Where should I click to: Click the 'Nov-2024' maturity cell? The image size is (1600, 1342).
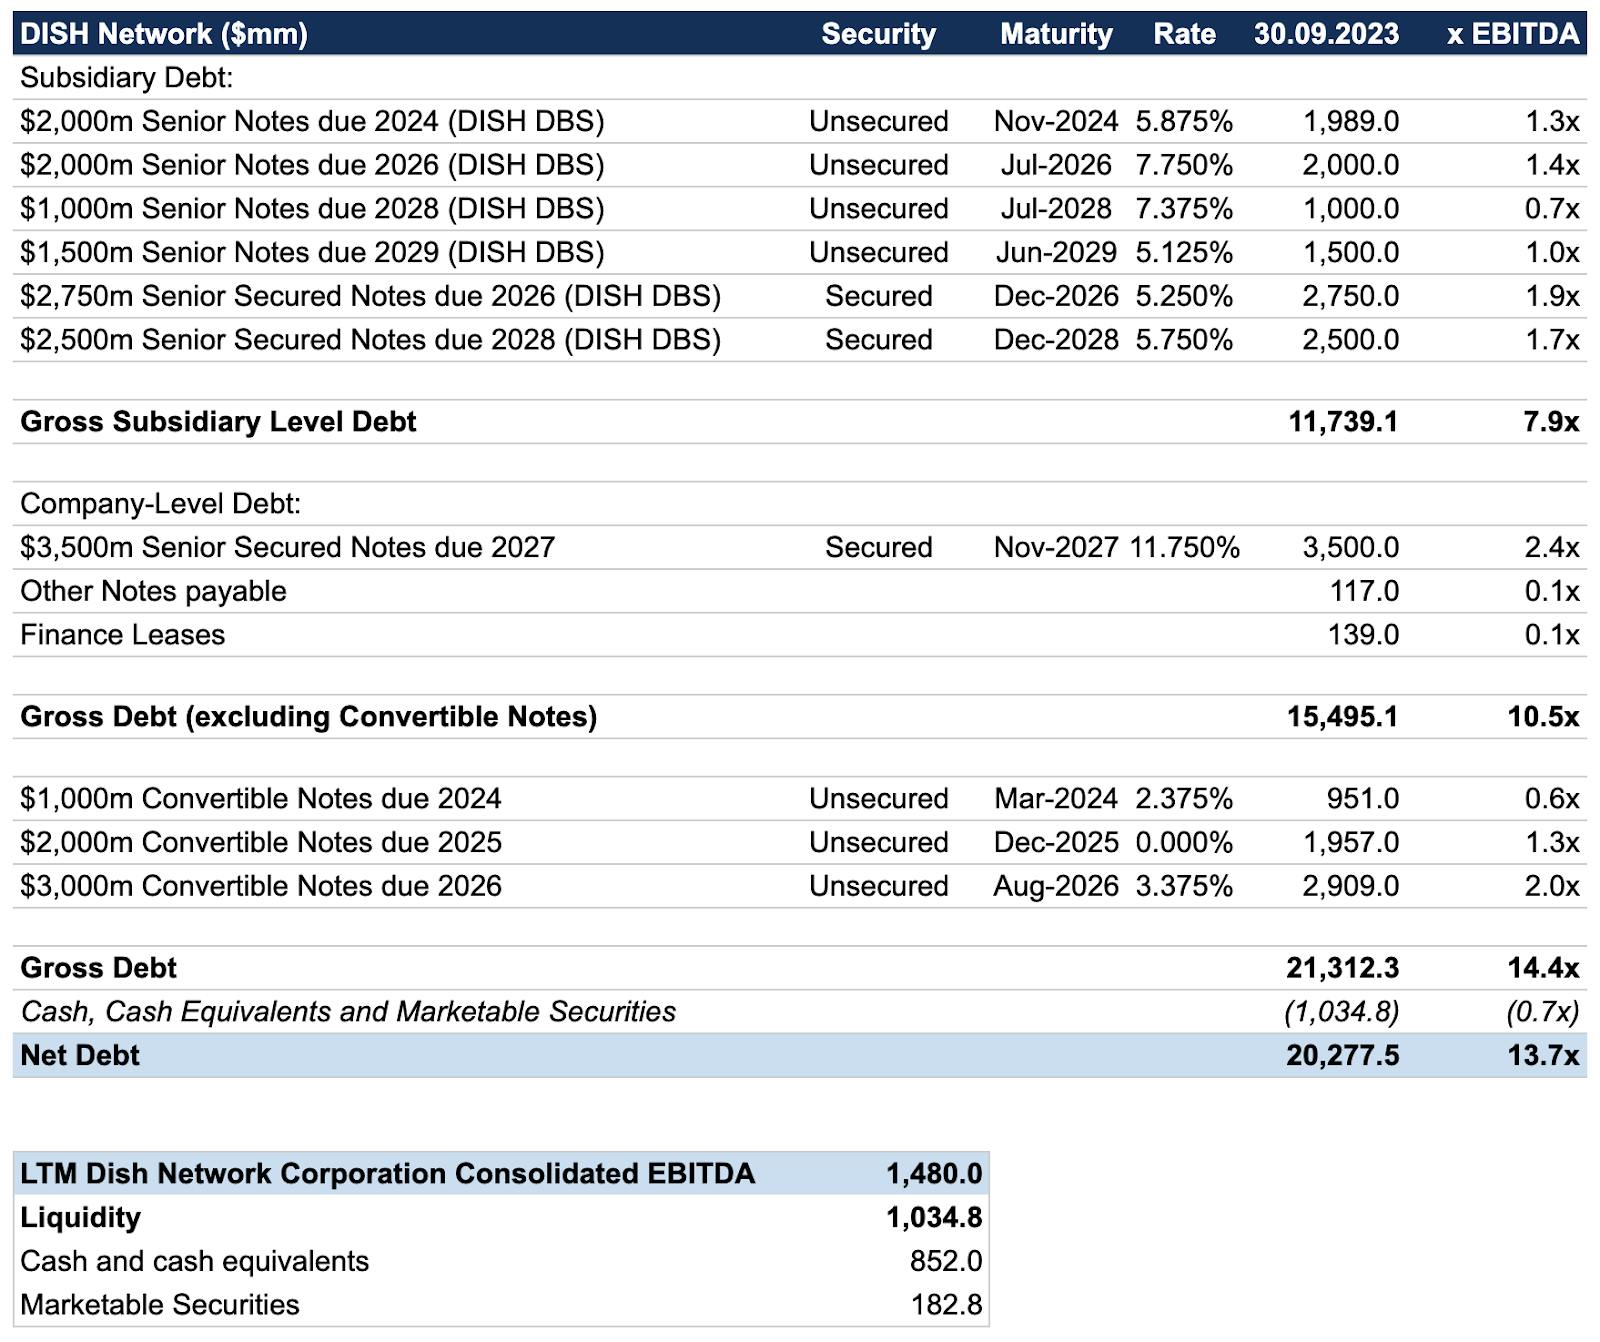coord(1056,121)
